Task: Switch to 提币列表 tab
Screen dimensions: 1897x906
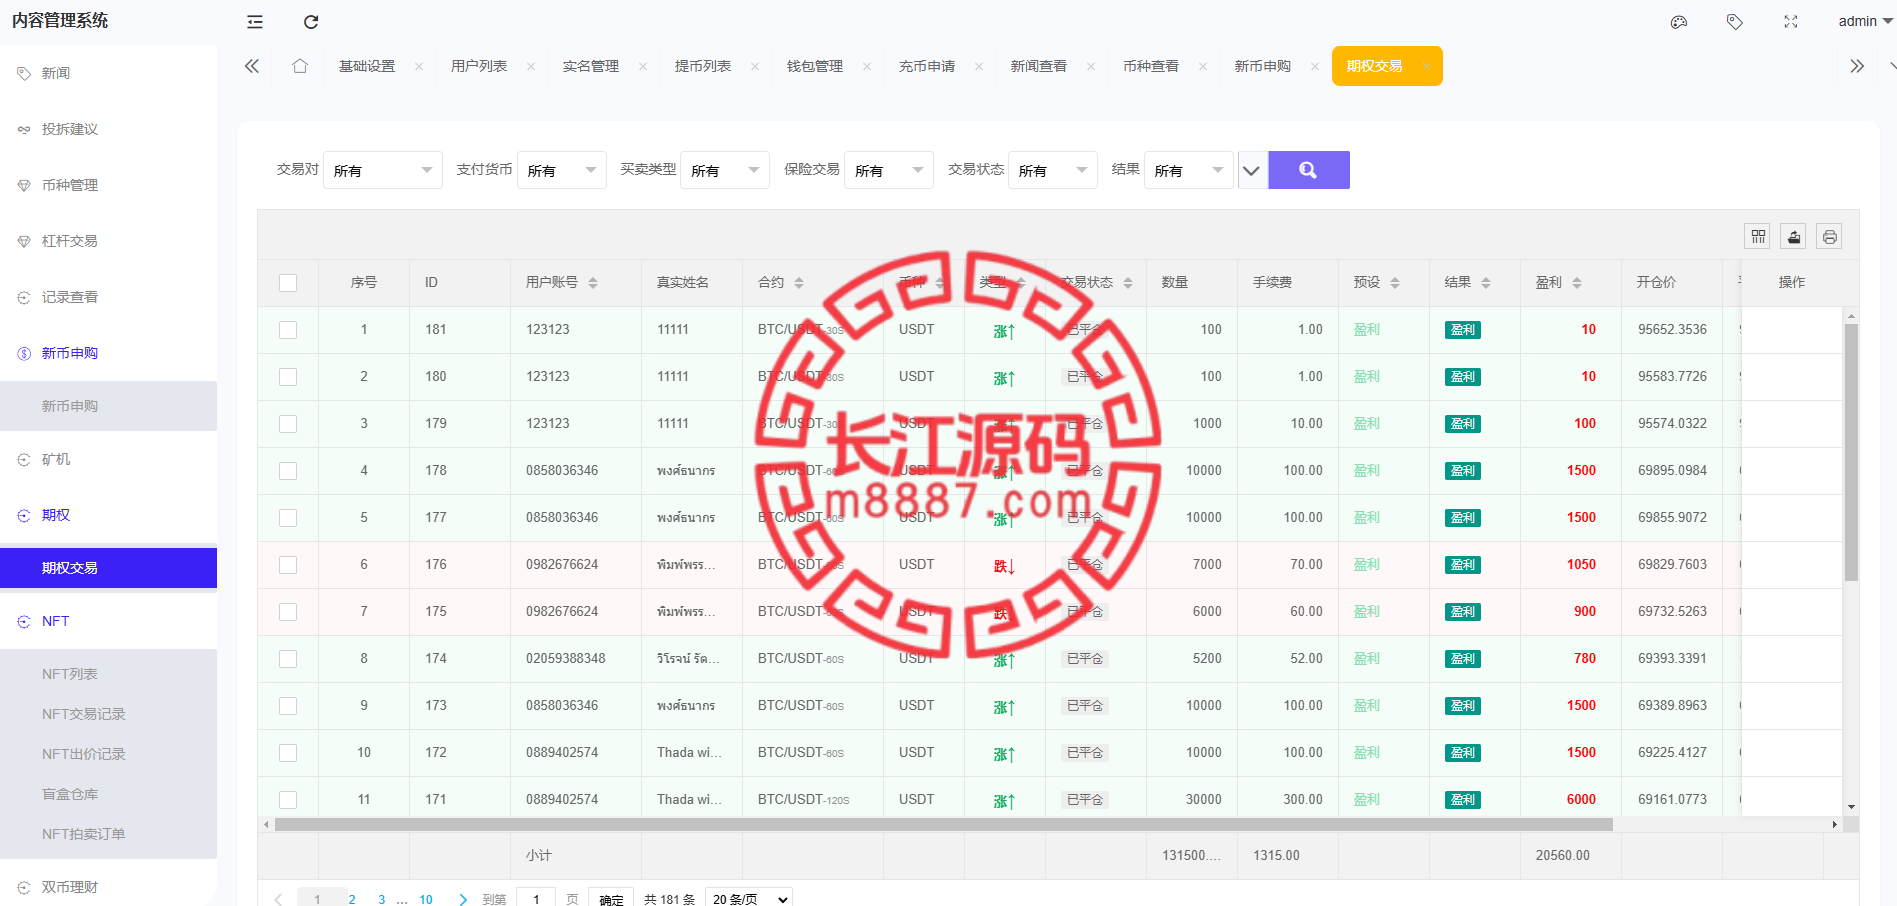Action: tap(703, 66)
